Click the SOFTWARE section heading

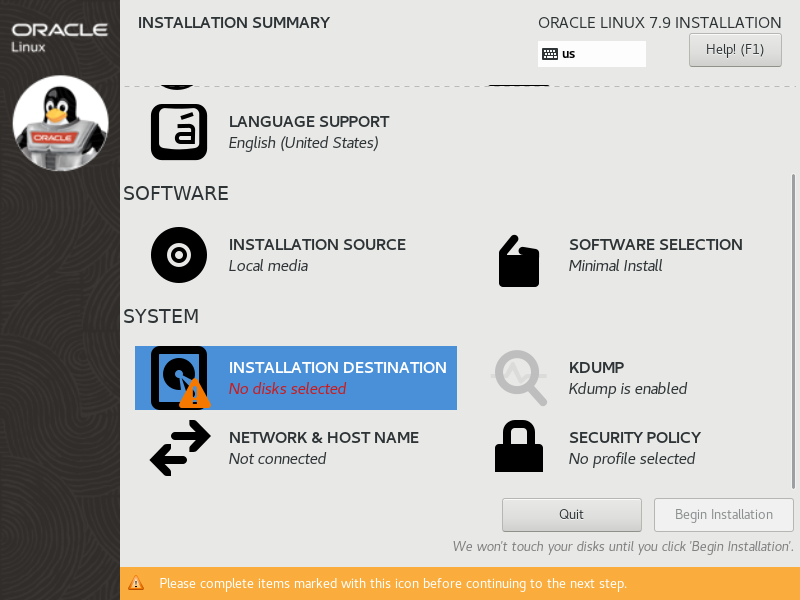pos(176,193)
